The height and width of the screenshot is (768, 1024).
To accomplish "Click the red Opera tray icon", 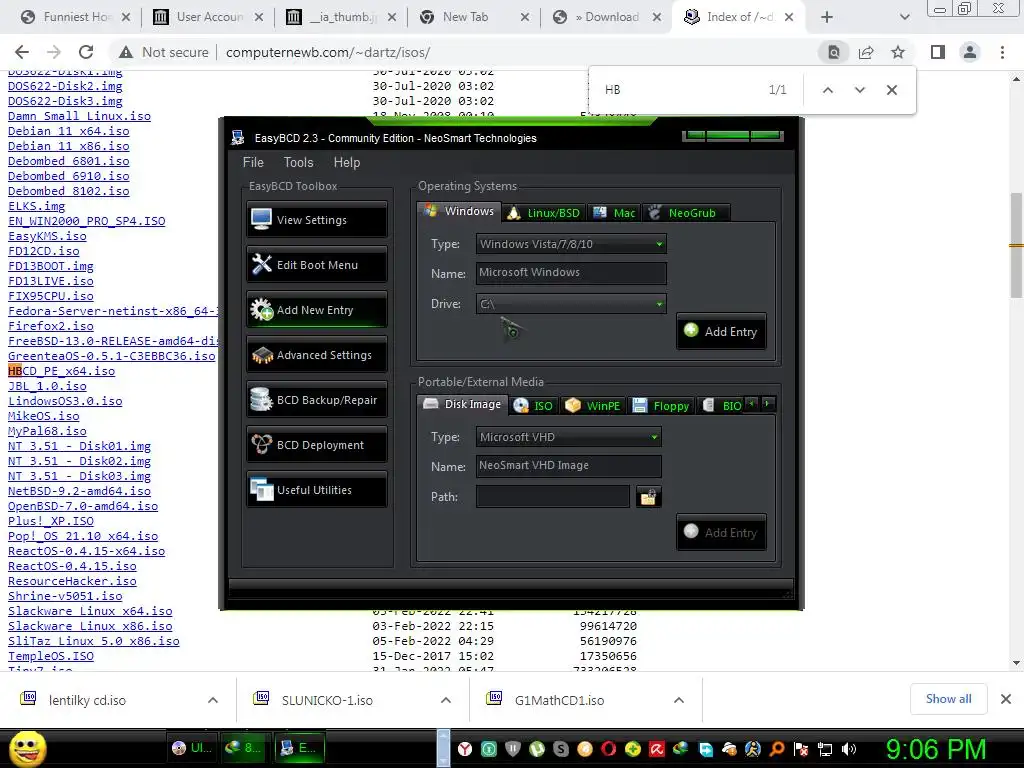I will [x=609, y=749].
